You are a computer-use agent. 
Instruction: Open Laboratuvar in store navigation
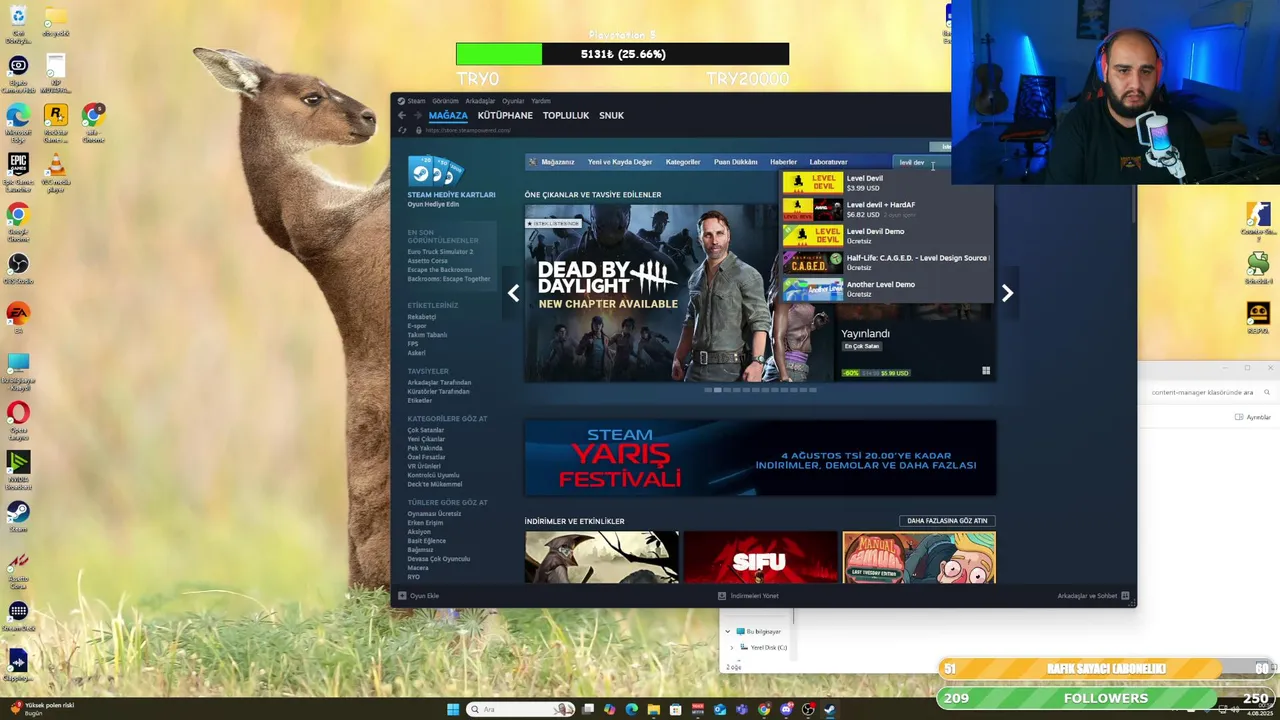(x=828, y=162)
